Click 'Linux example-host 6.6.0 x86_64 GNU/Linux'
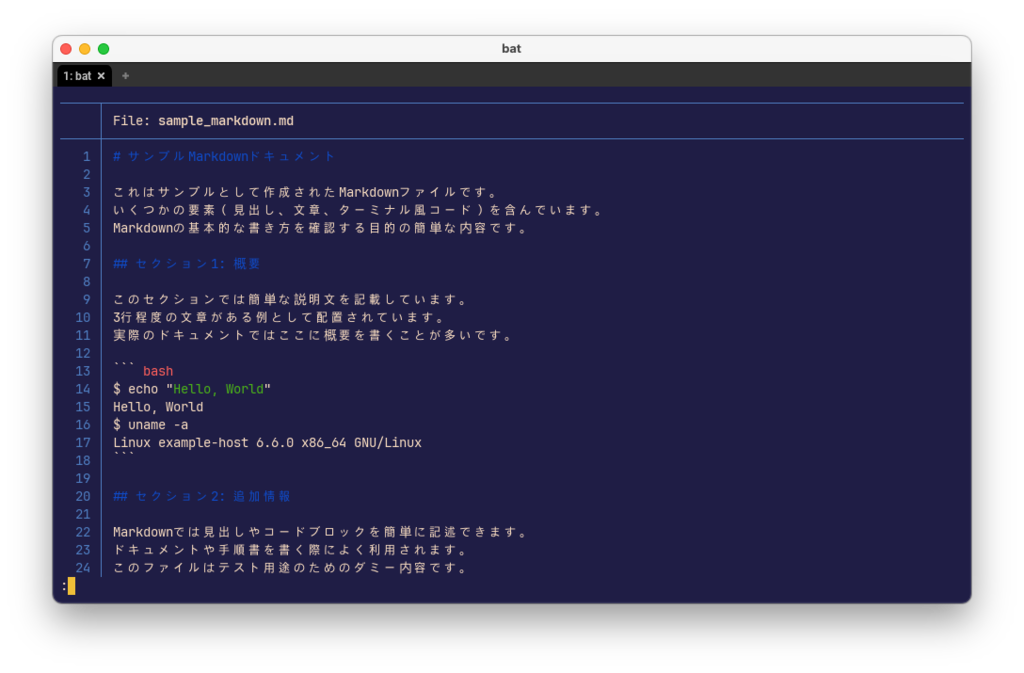1024x673 pixels. point(267,443)
